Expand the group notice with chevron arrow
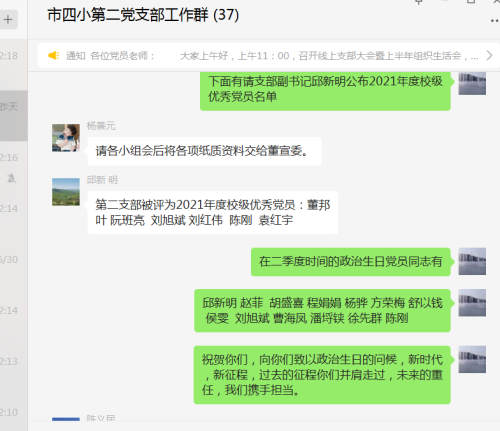Viewport: 500px width, 431px height. (489, 55)
